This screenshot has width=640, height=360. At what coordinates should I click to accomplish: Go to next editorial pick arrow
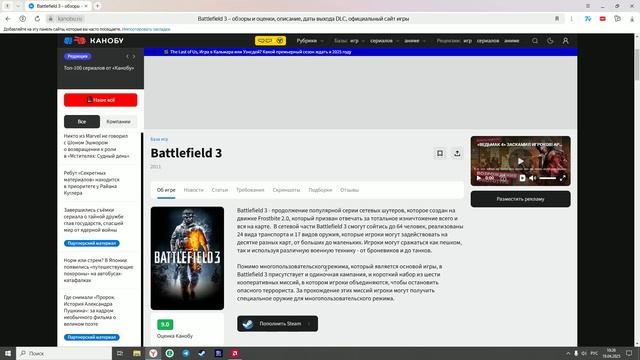[134, 56]
